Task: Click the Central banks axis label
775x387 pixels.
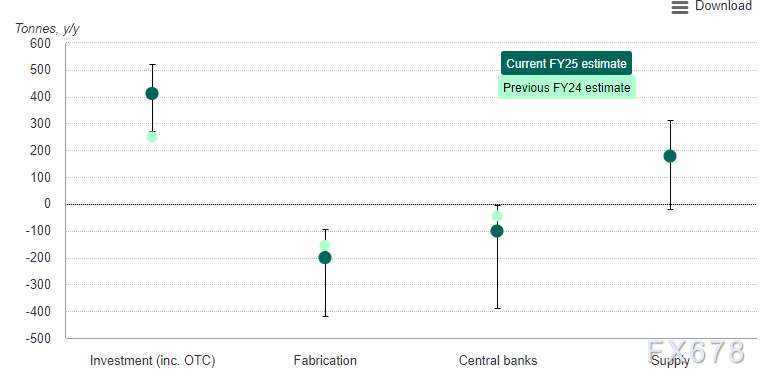Action: [x=498, y=360]
